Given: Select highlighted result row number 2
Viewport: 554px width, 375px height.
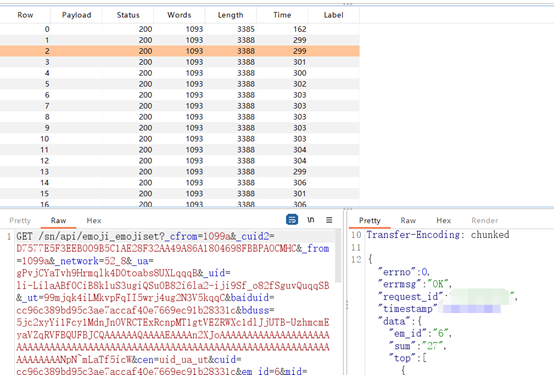Looking at the screenshot, I should click(x=180, y=51).
